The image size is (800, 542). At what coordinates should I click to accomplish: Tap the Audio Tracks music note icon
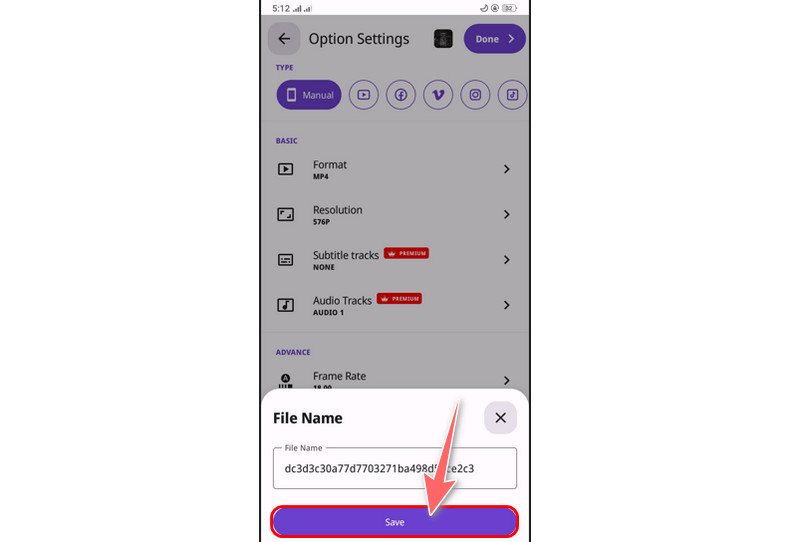[285, 305]
